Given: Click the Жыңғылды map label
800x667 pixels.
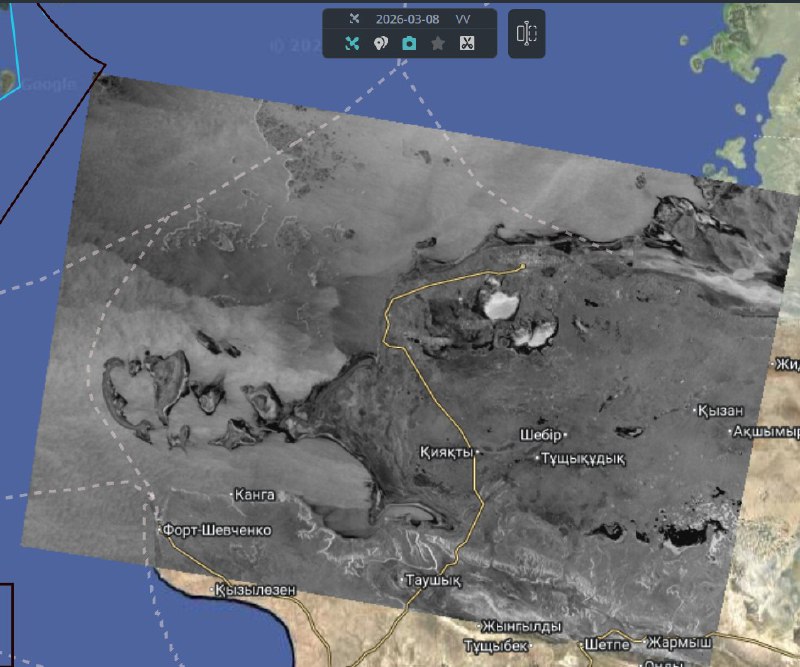Looking at the screenshot, I should click(521, 626).
